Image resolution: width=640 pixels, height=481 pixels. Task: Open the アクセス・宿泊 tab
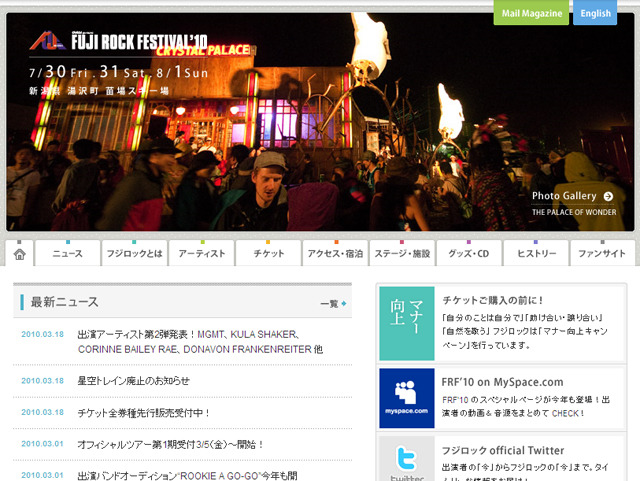[335, 254]
